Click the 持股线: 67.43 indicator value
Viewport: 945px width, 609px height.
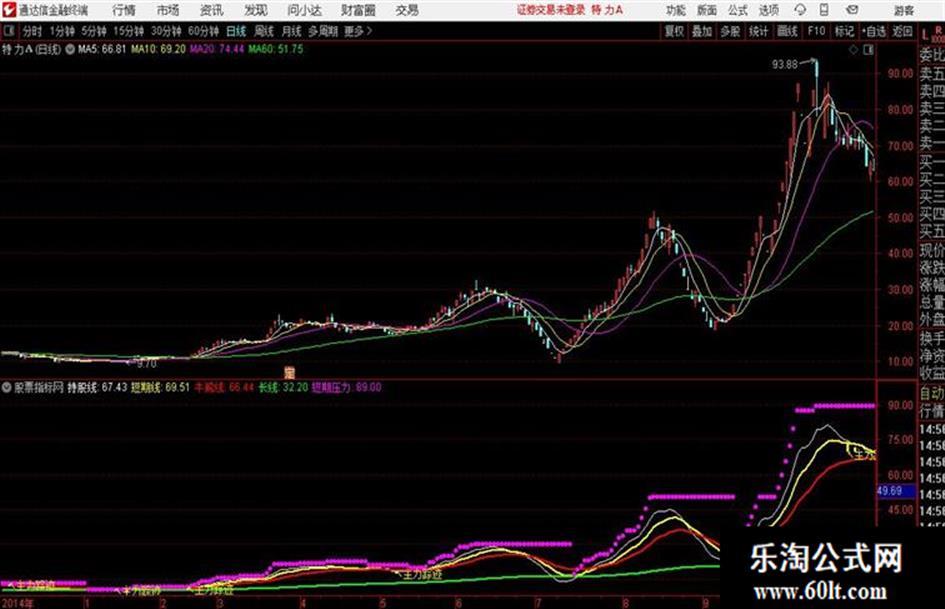coord(97,387)
